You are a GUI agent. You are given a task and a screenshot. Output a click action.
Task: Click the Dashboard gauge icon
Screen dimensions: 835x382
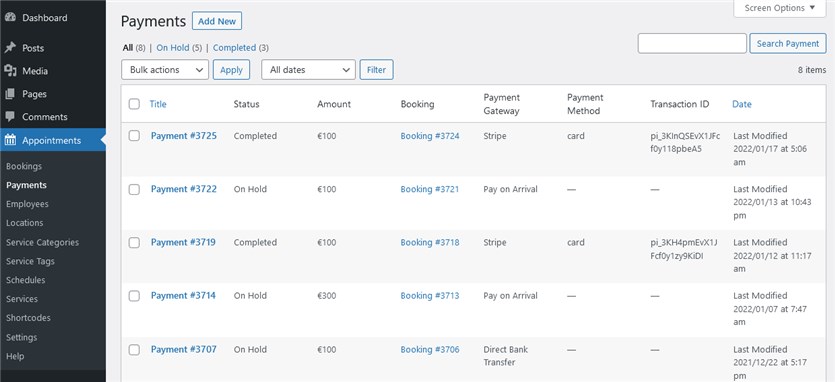[x=10, y=18]
